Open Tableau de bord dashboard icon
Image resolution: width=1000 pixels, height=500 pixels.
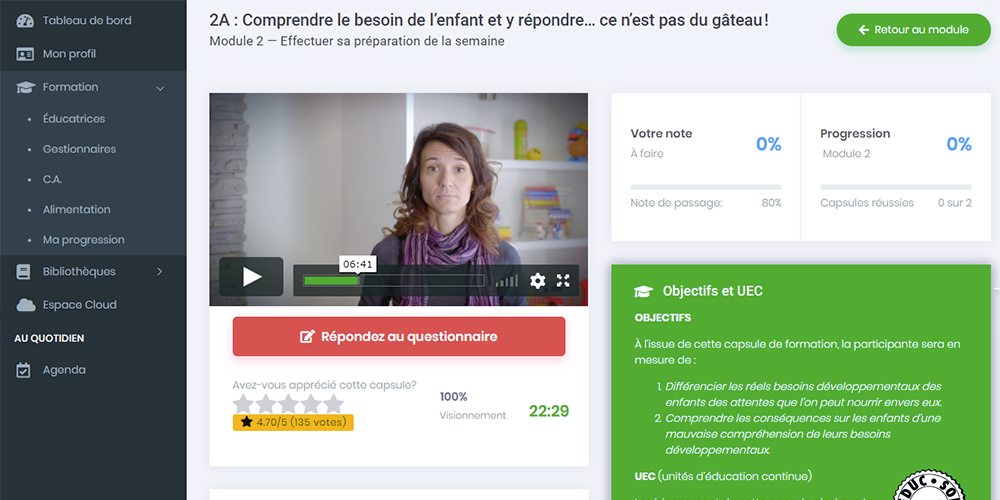click(25, 20)
